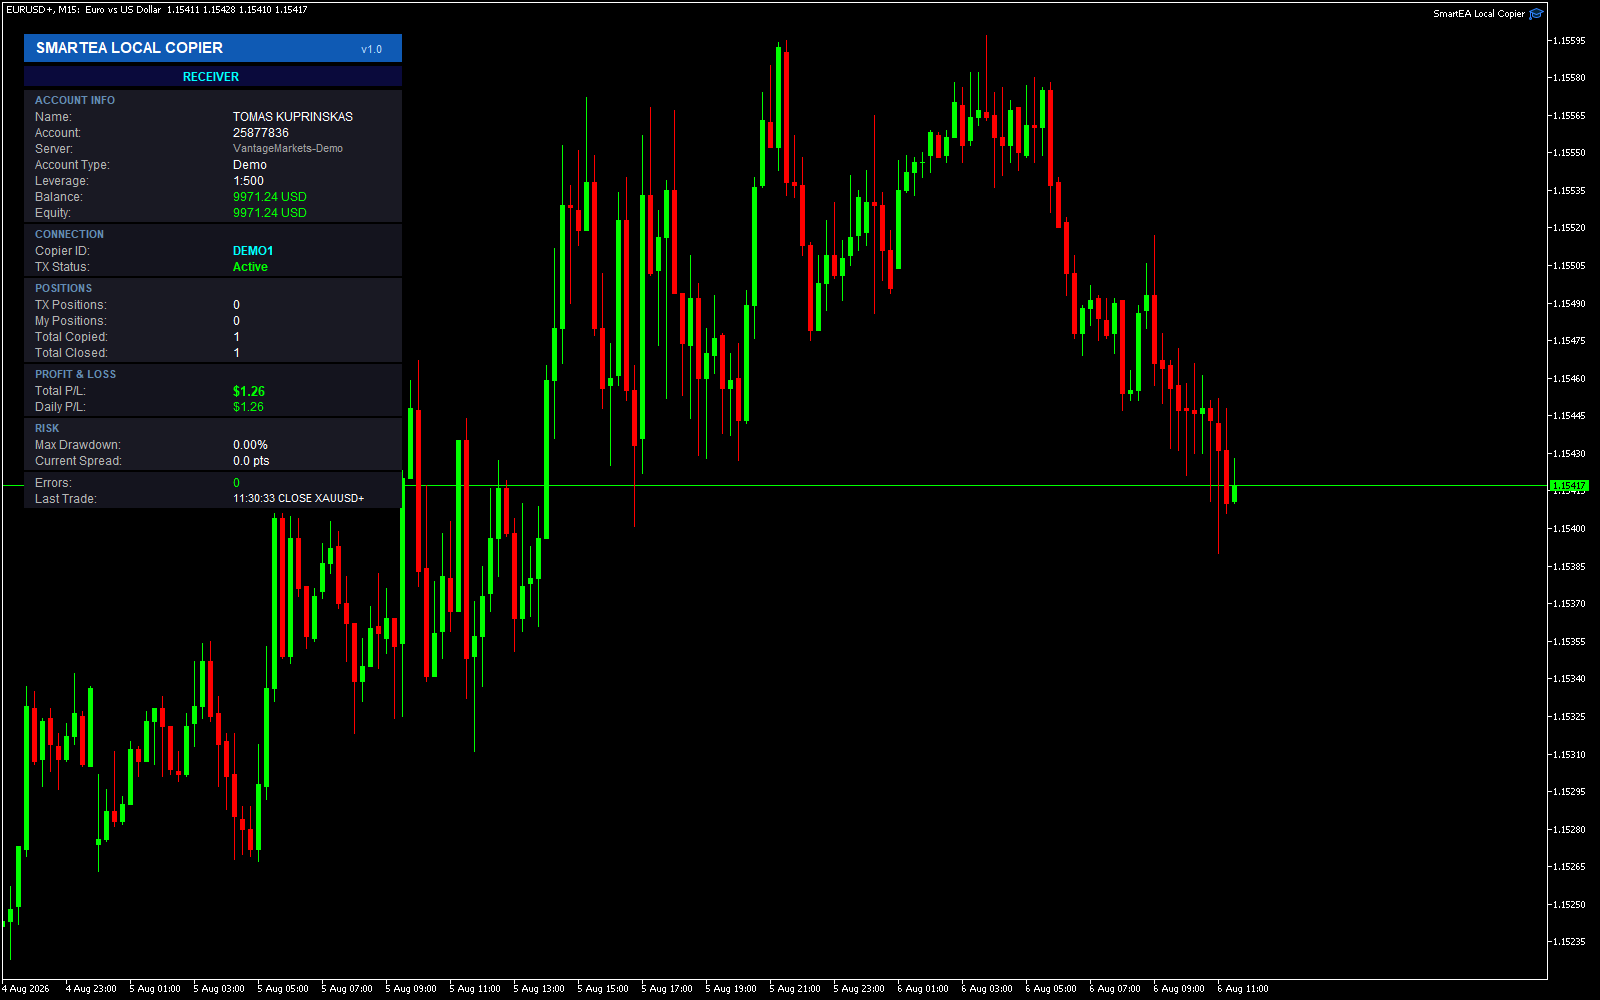Click the Last Trade CLOSE XAUUSD+ entry
Screen dimensions: 1600x1000
pos(299,498)
